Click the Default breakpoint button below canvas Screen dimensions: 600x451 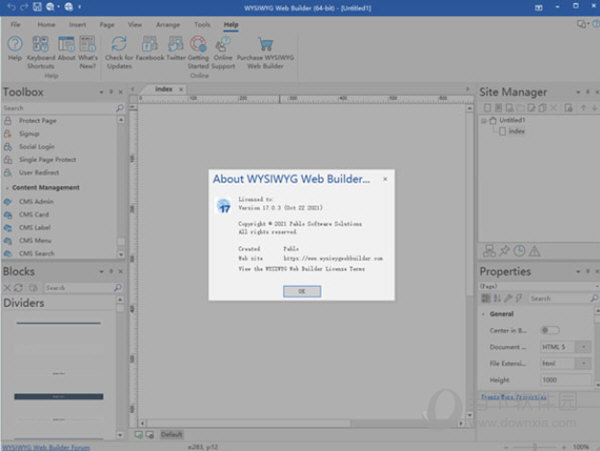[x=171, y=435]
